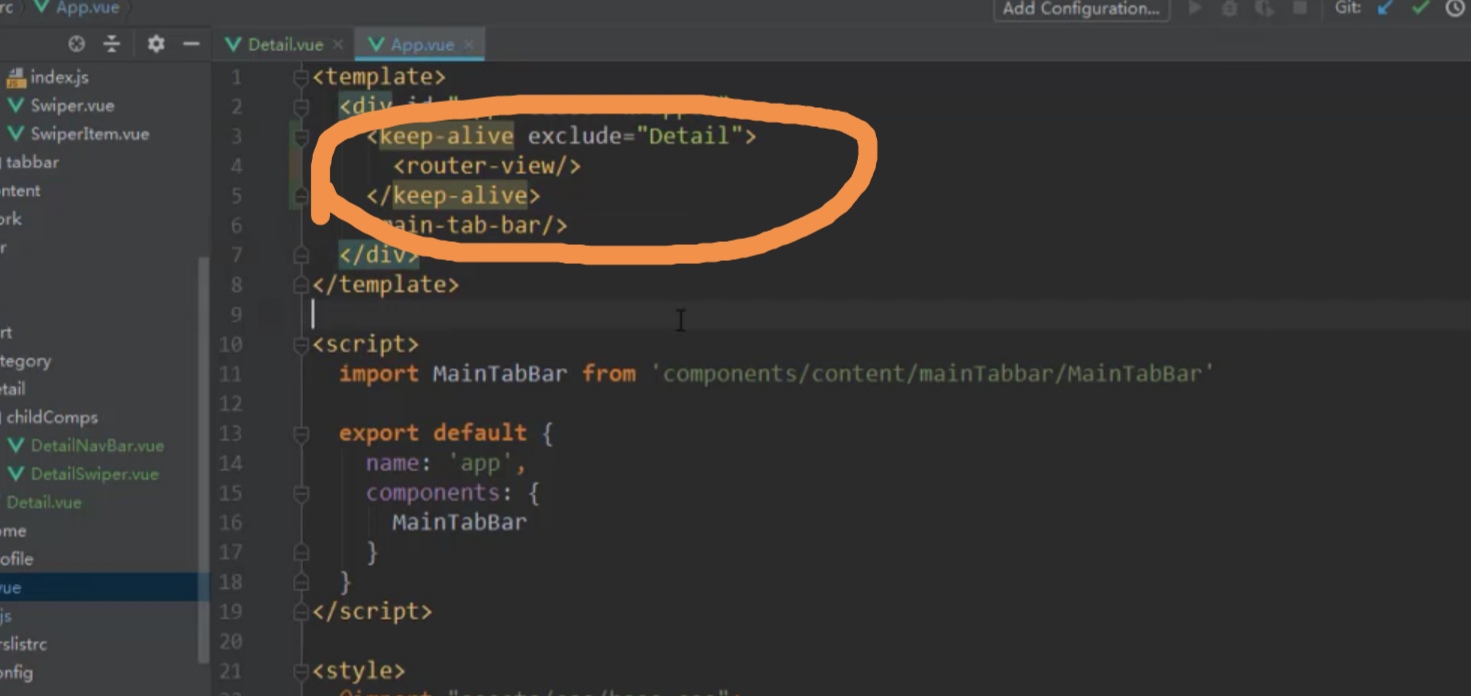Click the <router-view/> tag
The height and width of the screenshot is (696, 1471).
tap(487, 166)
